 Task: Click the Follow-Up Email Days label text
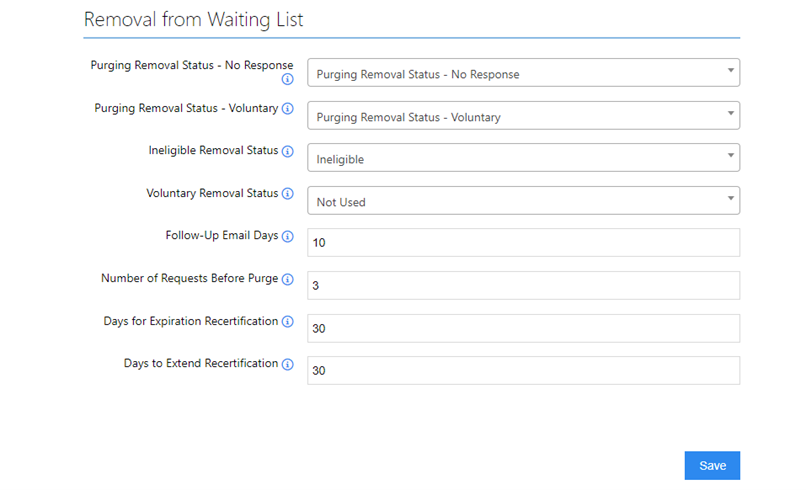(x=221, y=236)
